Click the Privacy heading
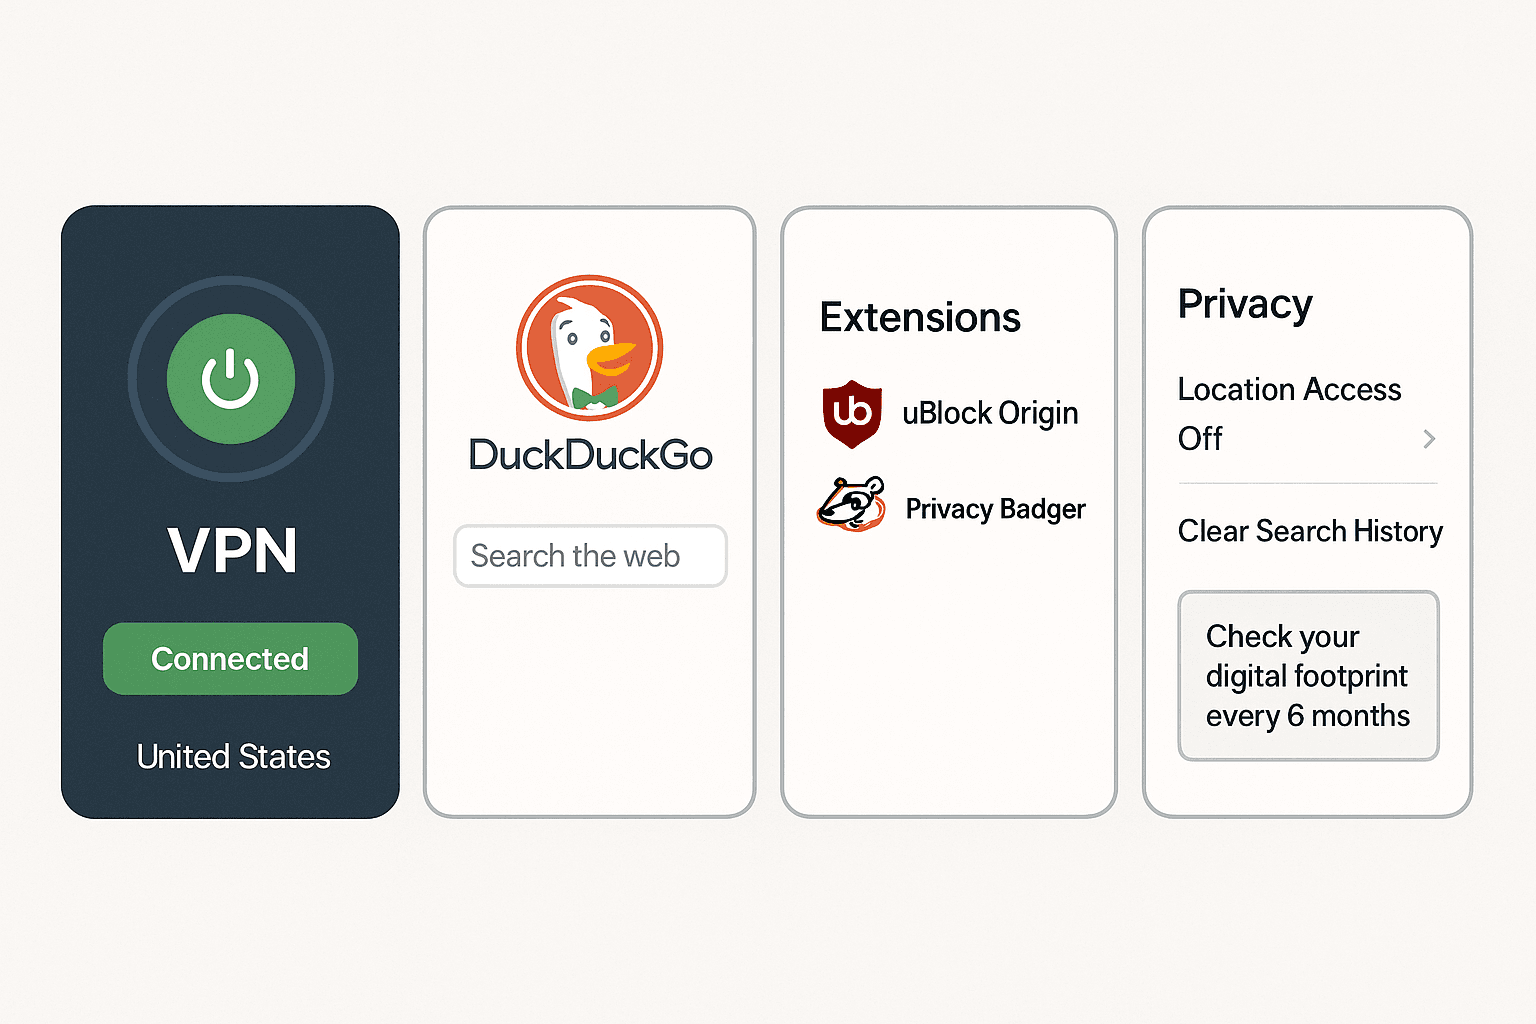The width and height of the screenshot is (1536, 1024). 1245,305
